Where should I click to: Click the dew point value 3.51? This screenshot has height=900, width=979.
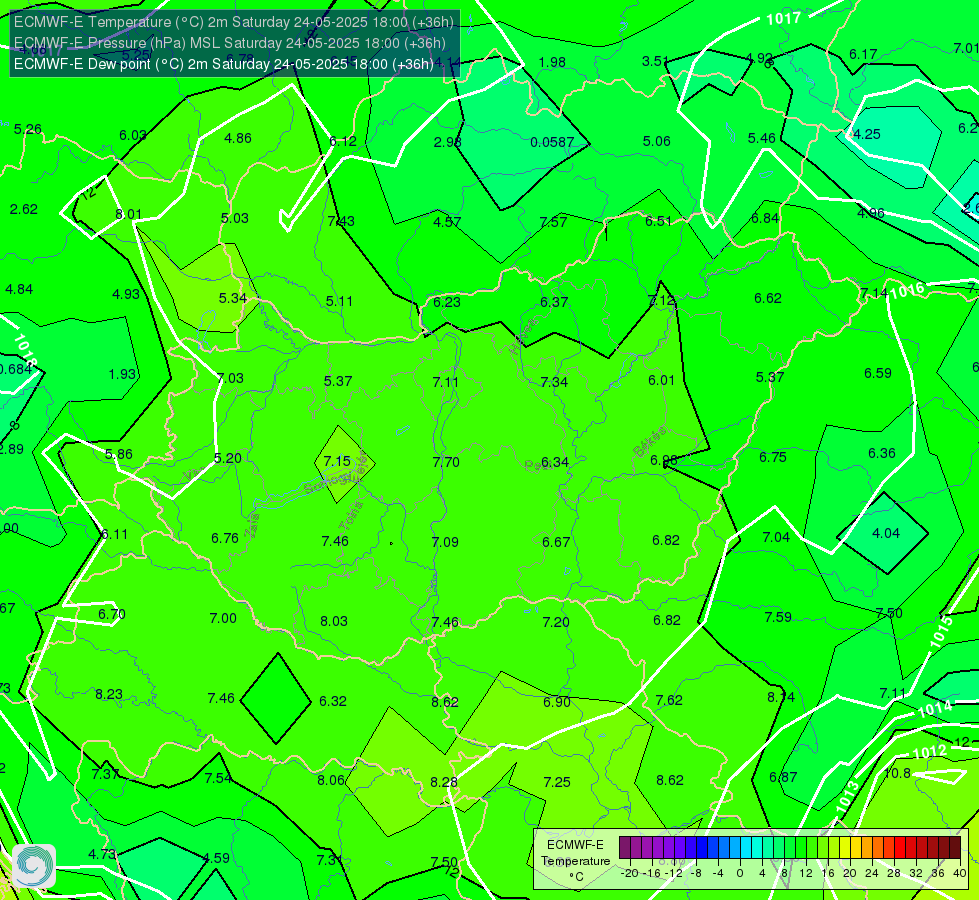656,61
